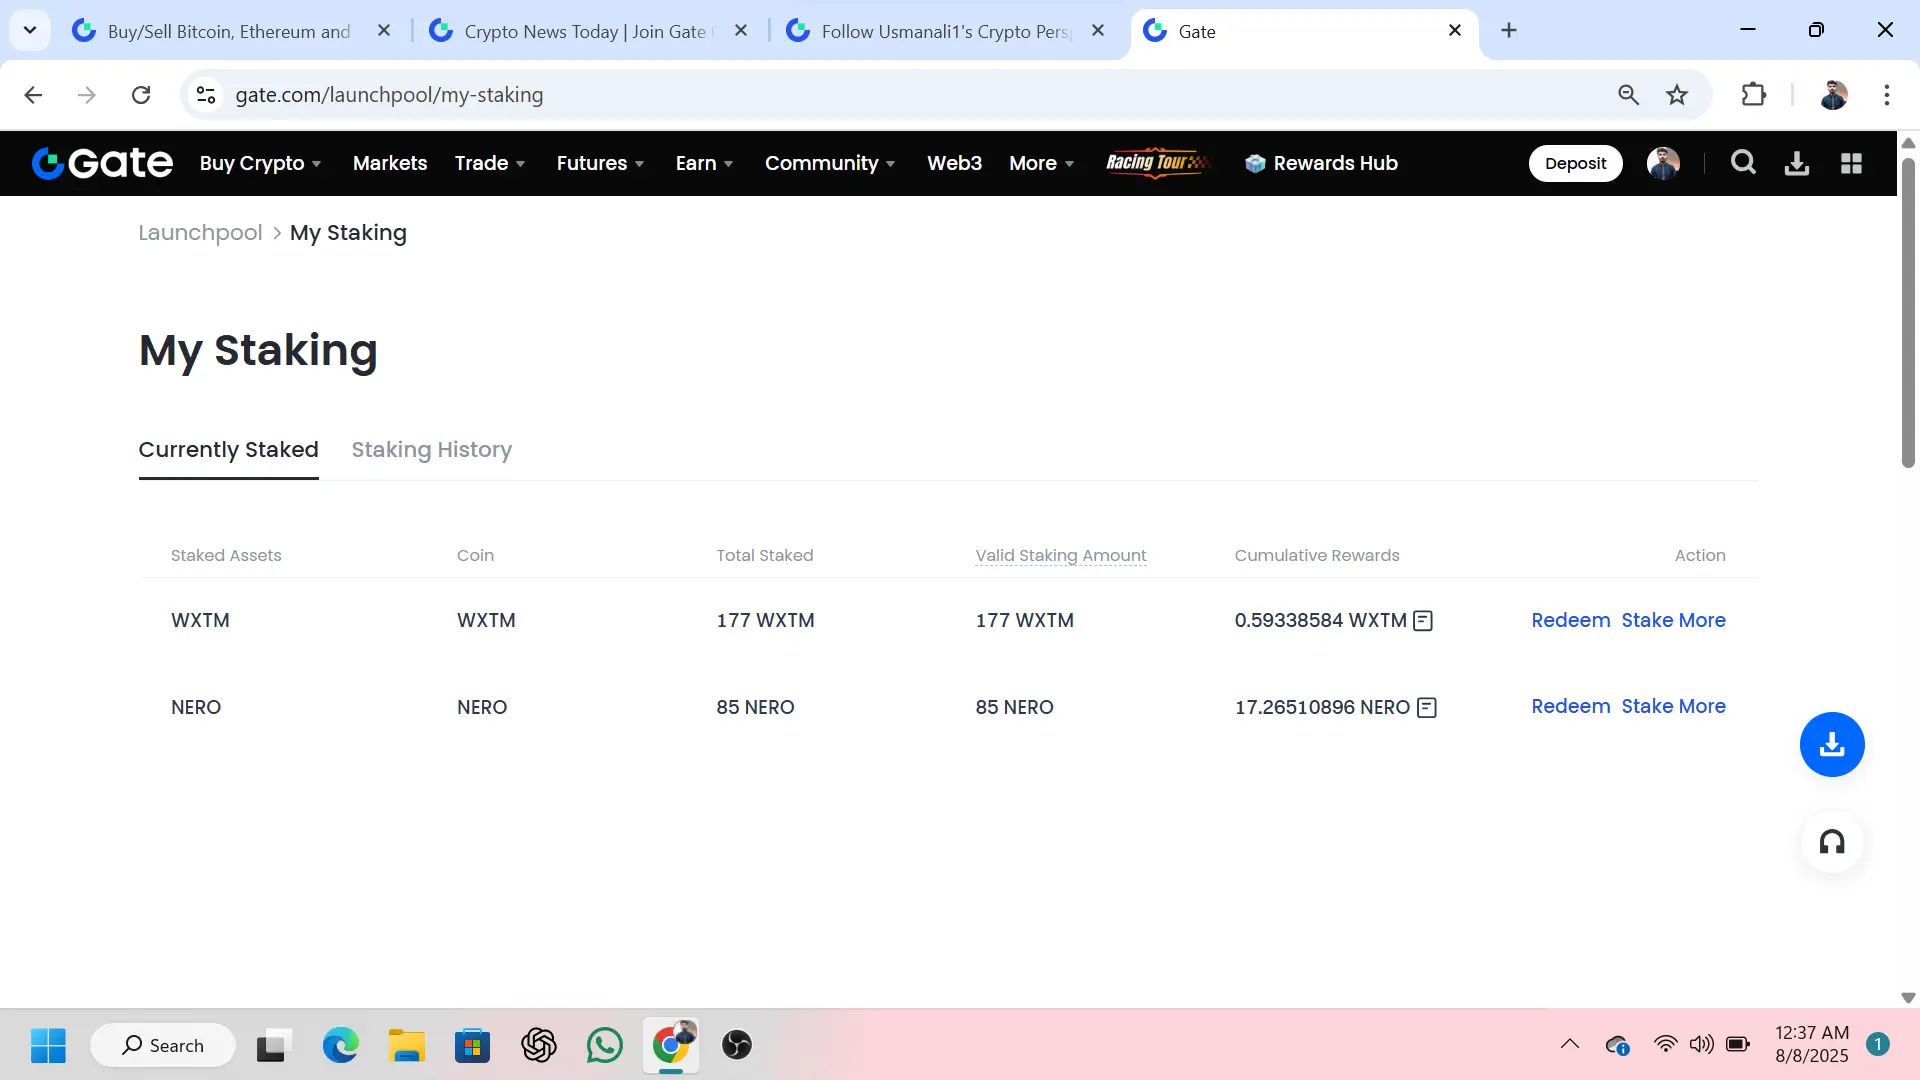The width and height of the screenshot is (1920, 1080).
Task: Open Chrome three-dot menu
Action: coord(1887,95)
